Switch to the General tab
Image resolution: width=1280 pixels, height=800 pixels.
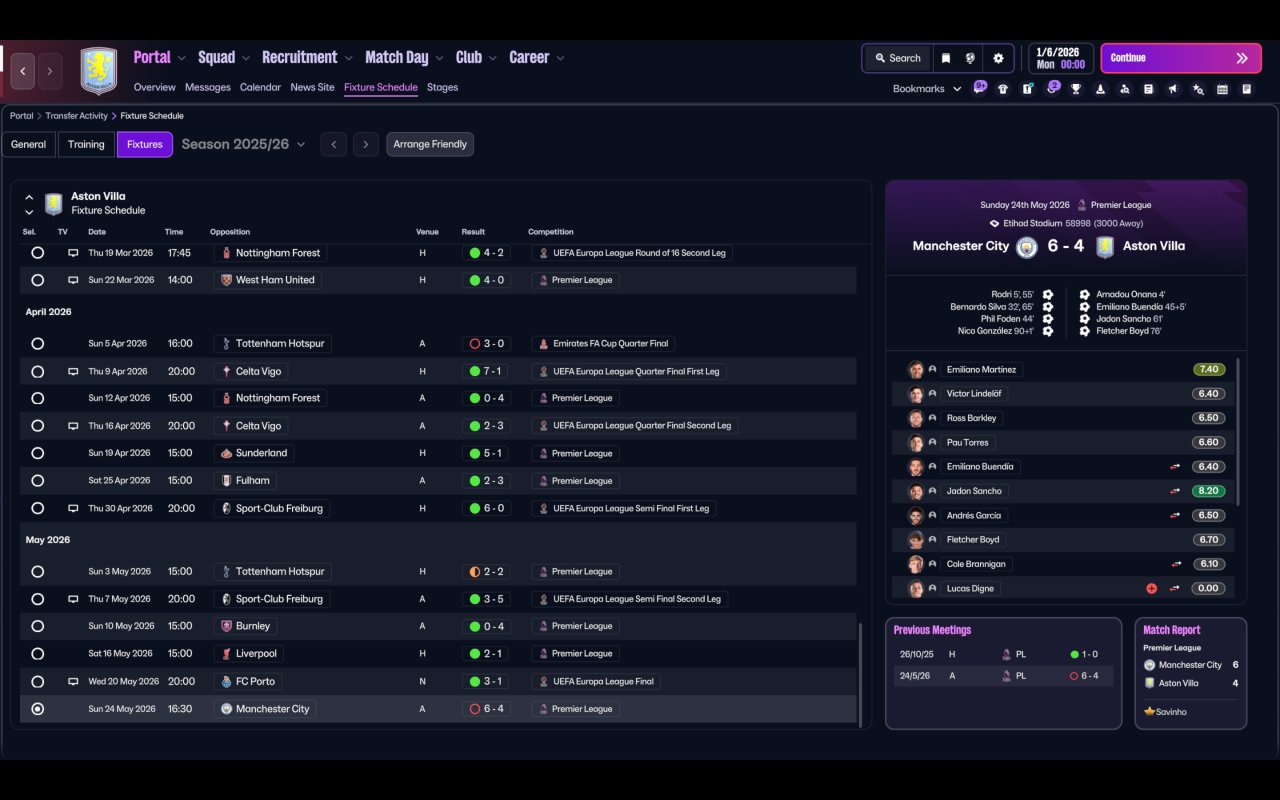tap(28, 144)
